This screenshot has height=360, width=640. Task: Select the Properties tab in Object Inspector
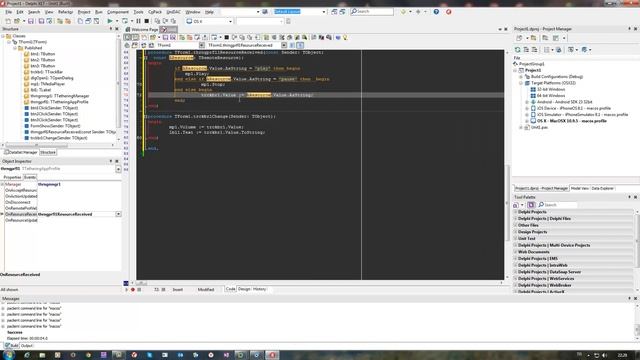click(12, 177)
